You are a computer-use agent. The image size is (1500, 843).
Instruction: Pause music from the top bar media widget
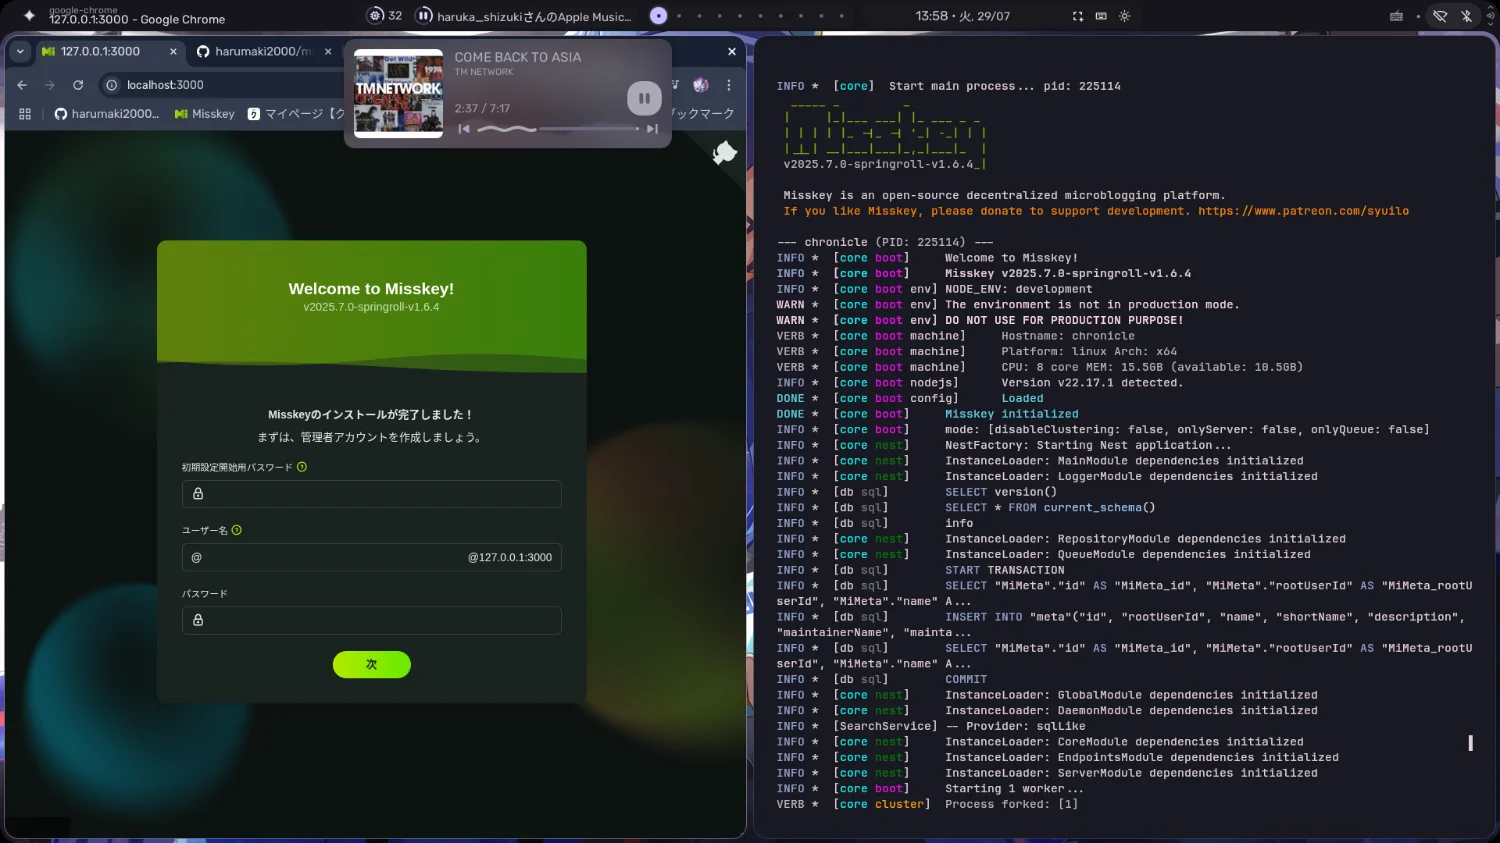pyautogui.click(x=425, y=16)
